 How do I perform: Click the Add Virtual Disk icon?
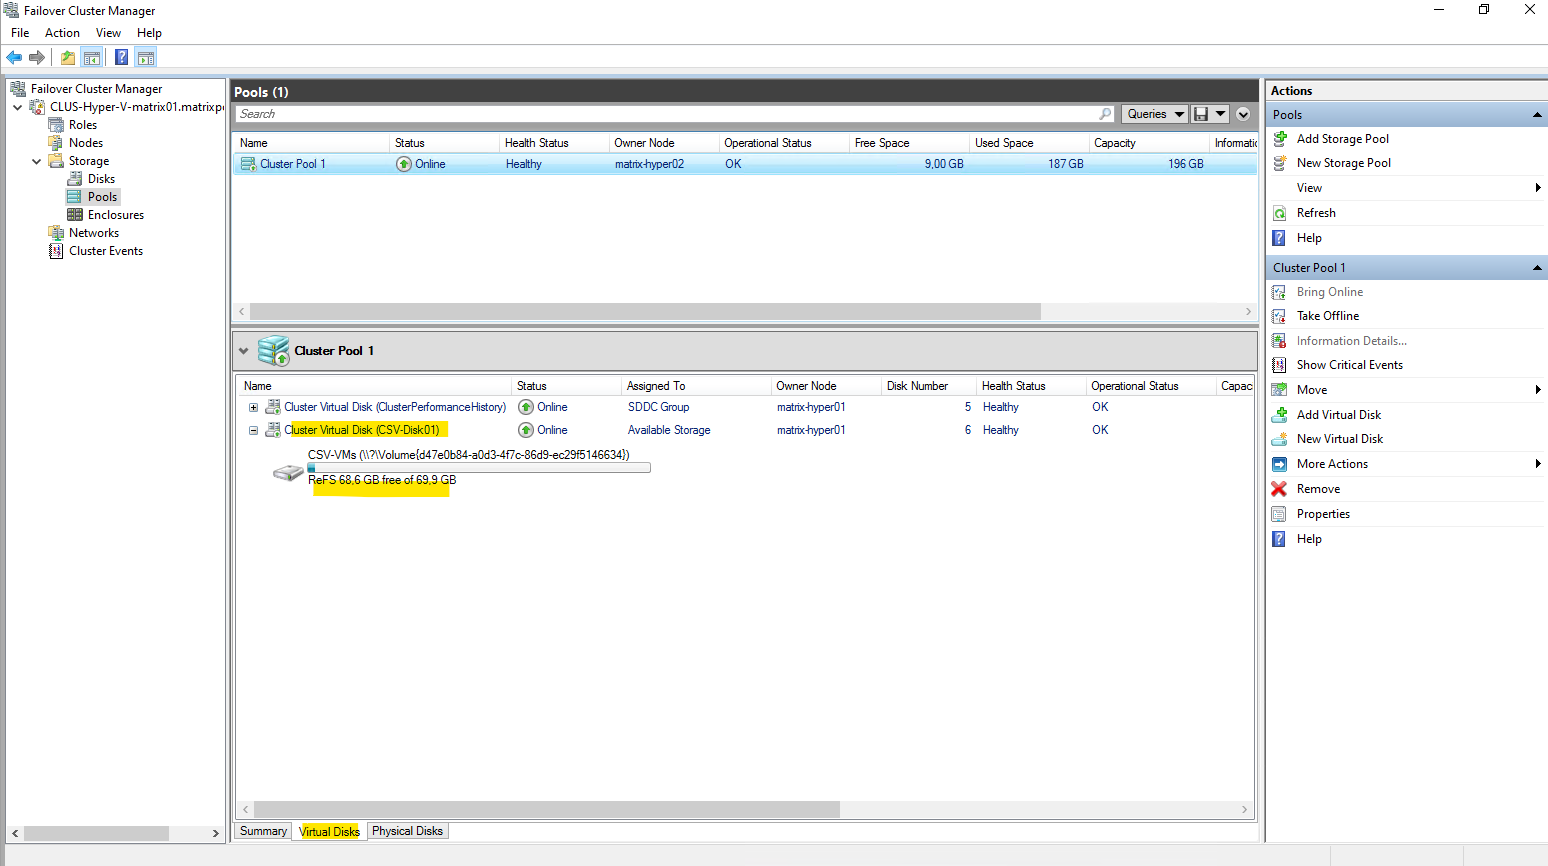pos(1279,415)
